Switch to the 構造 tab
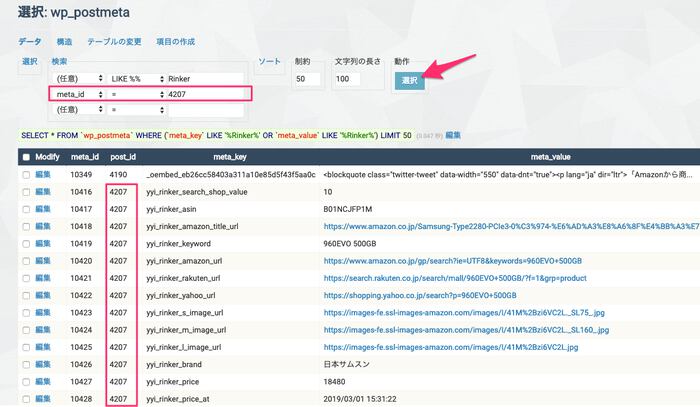Image resolution: width=700 pixels, height=407 pixels. click(x=64, y=42)
